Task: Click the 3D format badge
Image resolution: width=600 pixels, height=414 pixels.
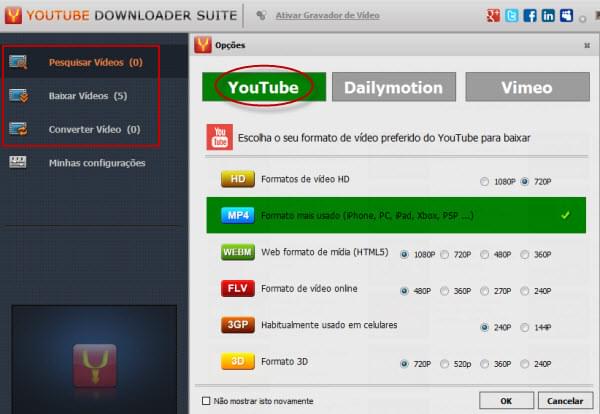Action: click(238, 361)
